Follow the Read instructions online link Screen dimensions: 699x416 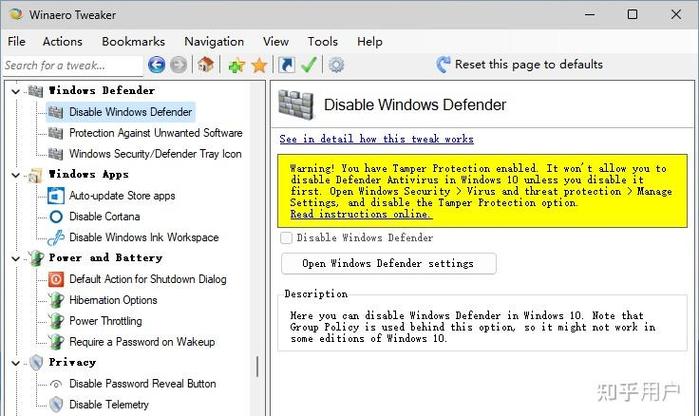[x=360, y=214]
